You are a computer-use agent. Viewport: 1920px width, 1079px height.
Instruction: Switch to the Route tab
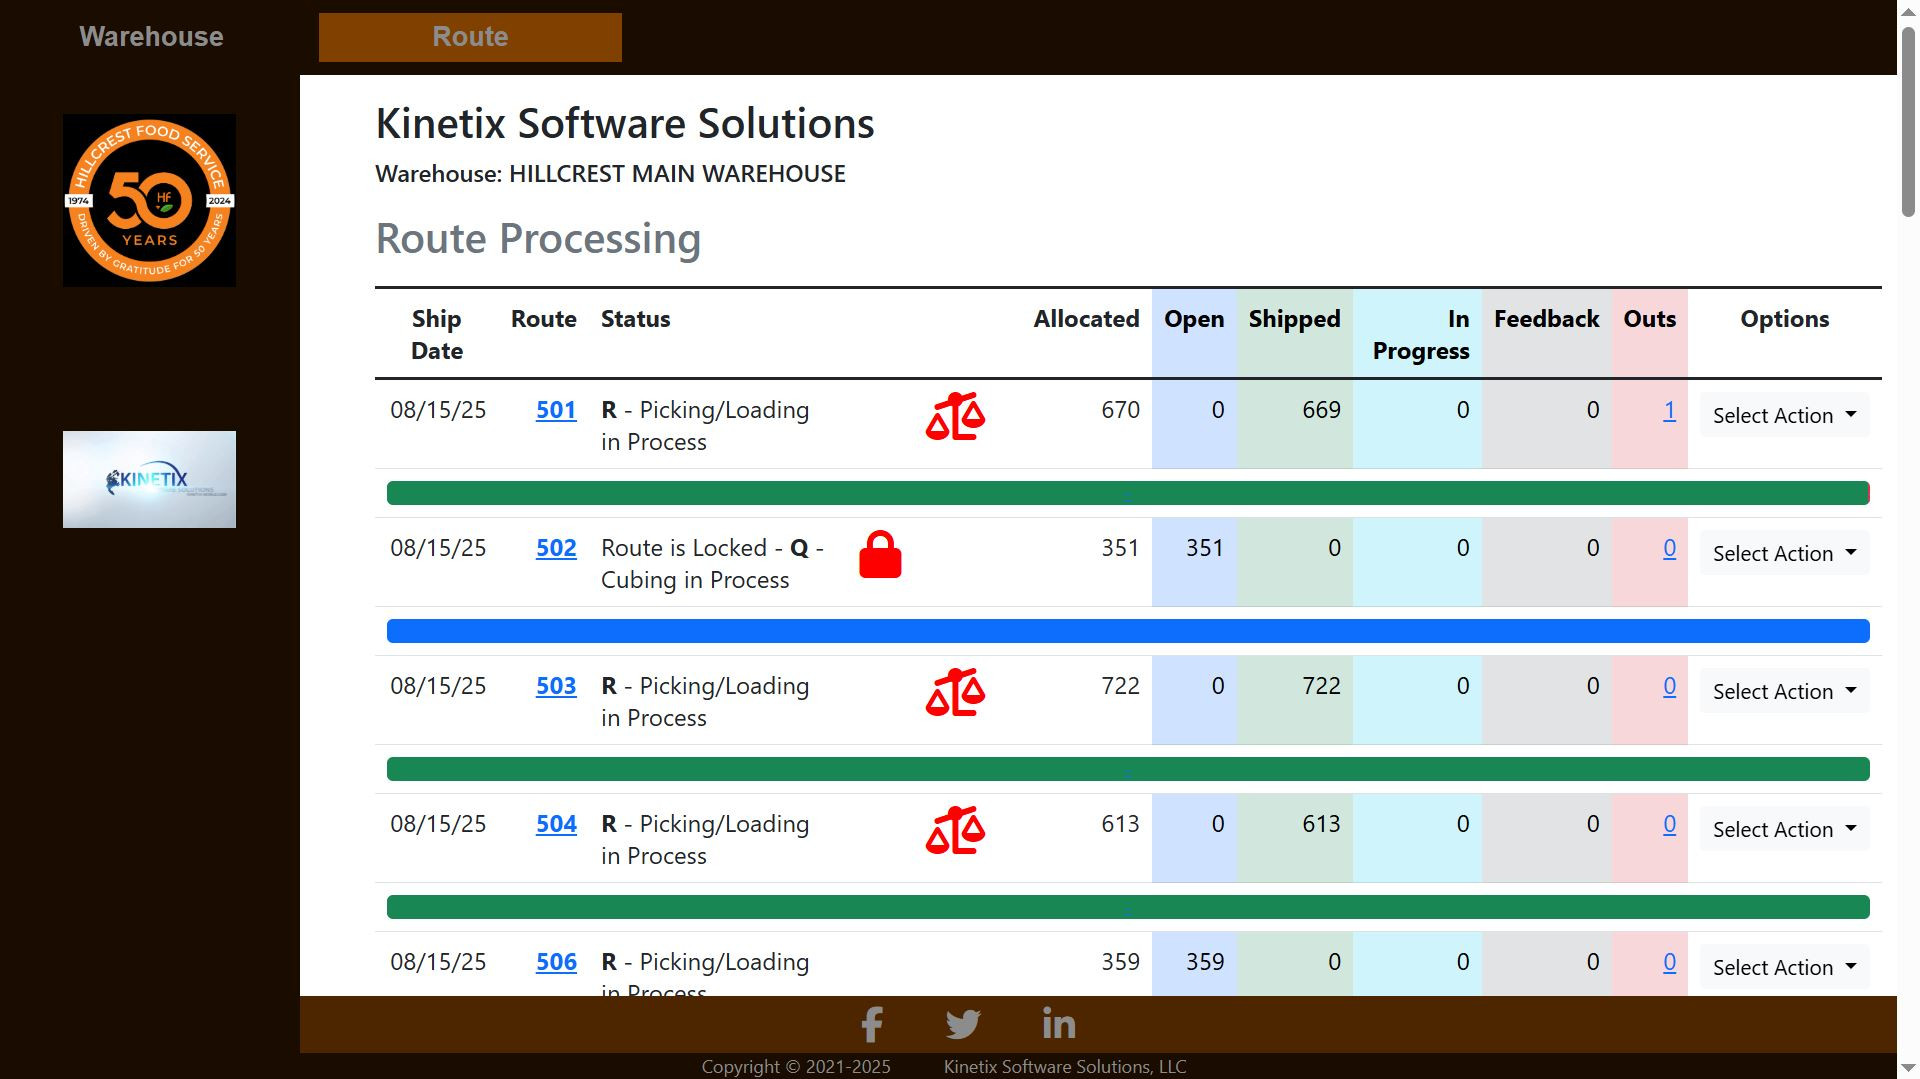tap(470, 37)
